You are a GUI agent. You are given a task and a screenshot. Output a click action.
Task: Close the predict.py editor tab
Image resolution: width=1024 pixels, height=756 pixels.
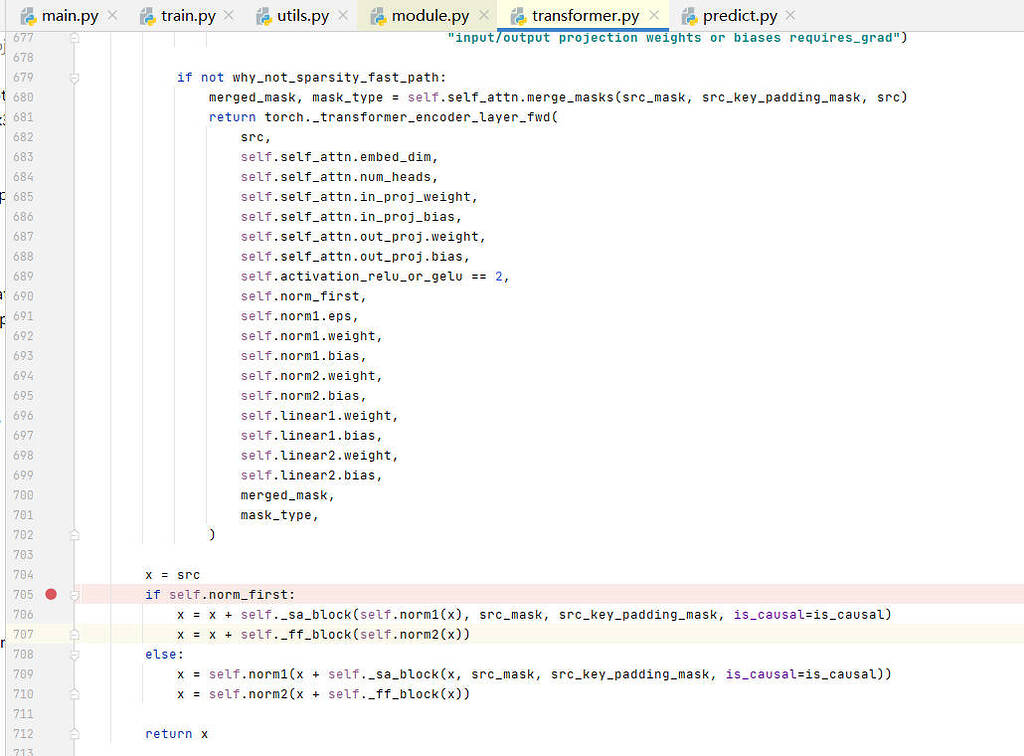(791, 16)
